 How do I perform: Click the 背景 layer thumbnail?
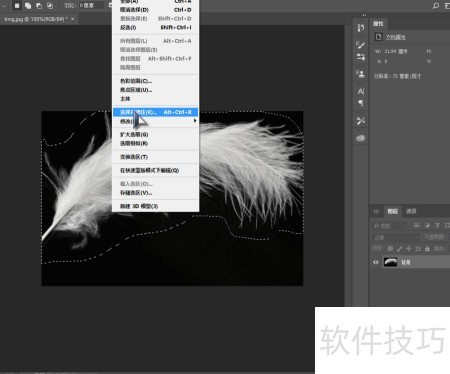click(x=390, y=262)
